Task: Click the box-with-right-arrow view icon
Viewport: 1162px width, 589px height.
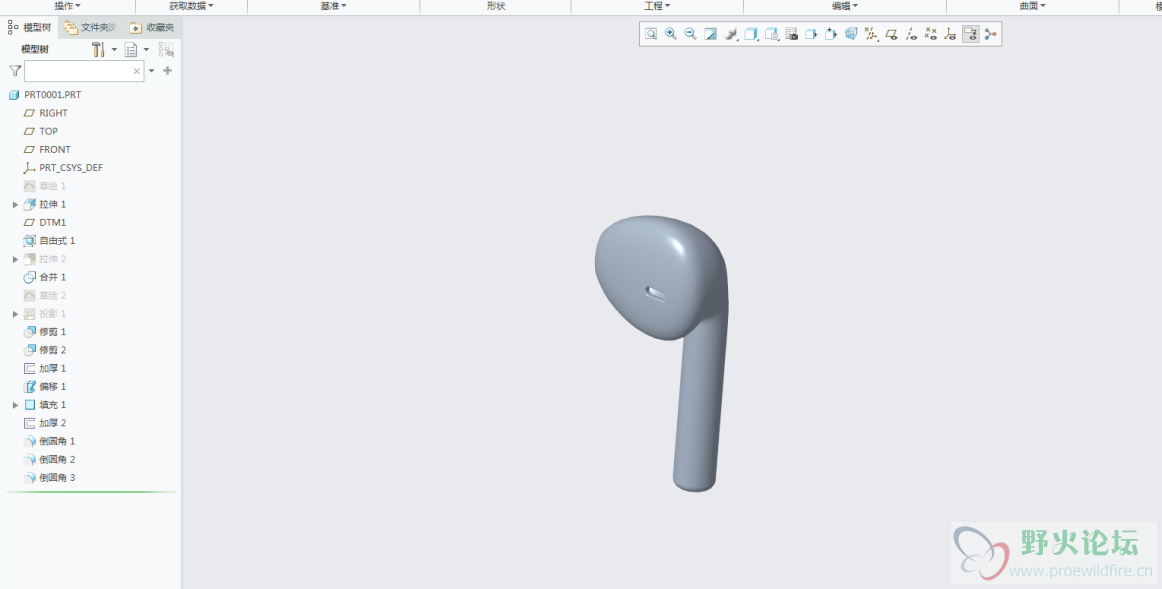Action: pyautogui.click(x=811, y=34)
